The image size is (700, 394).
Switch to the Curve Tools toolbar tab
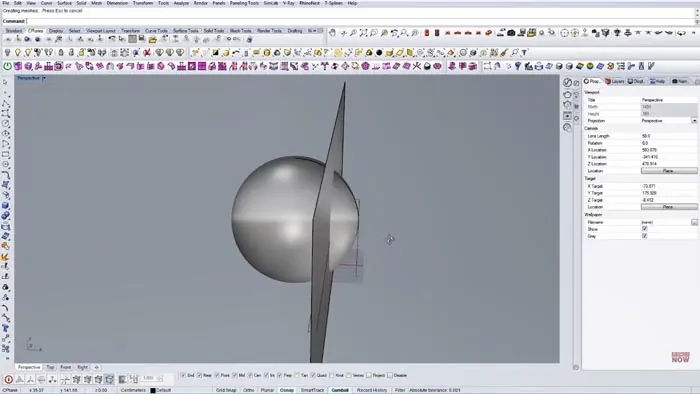tap(156, 31)
